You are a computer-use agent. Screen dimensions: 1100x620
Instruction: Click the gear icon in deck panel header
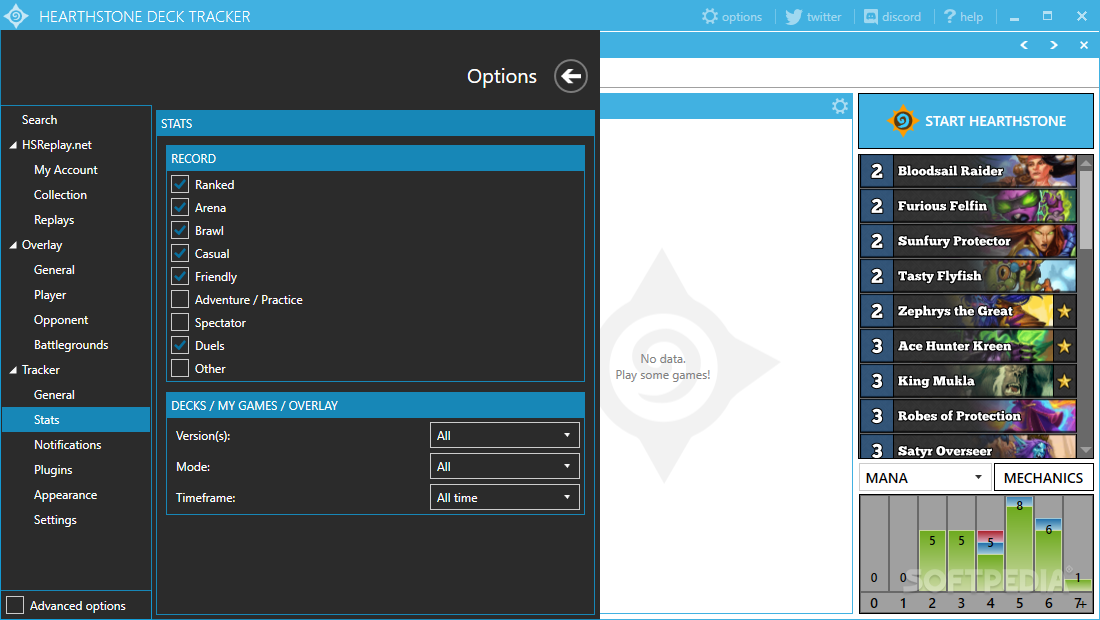(x=840, y=106)
